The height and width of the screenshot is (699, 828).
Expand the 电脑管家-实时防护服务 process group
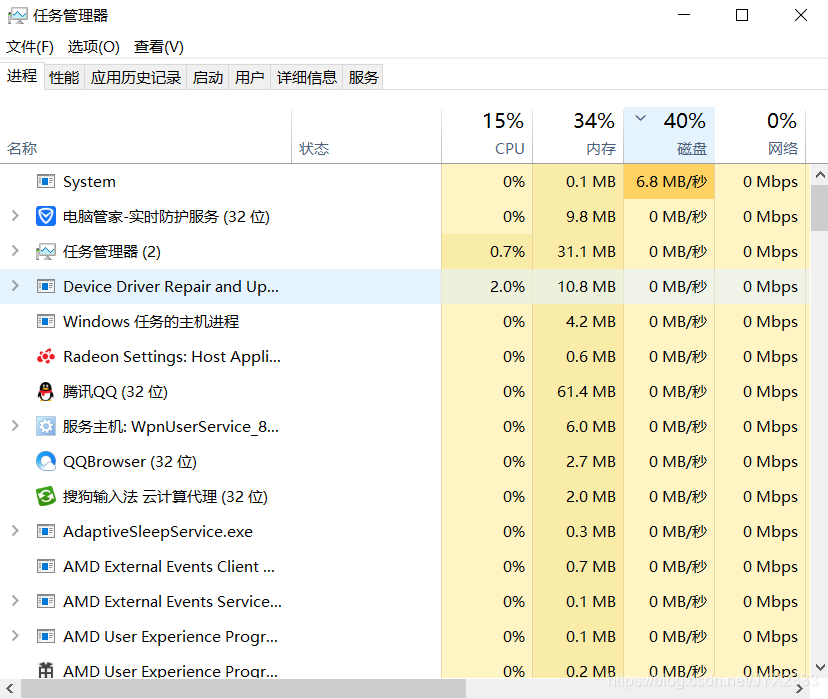click(x=15, y=216)
